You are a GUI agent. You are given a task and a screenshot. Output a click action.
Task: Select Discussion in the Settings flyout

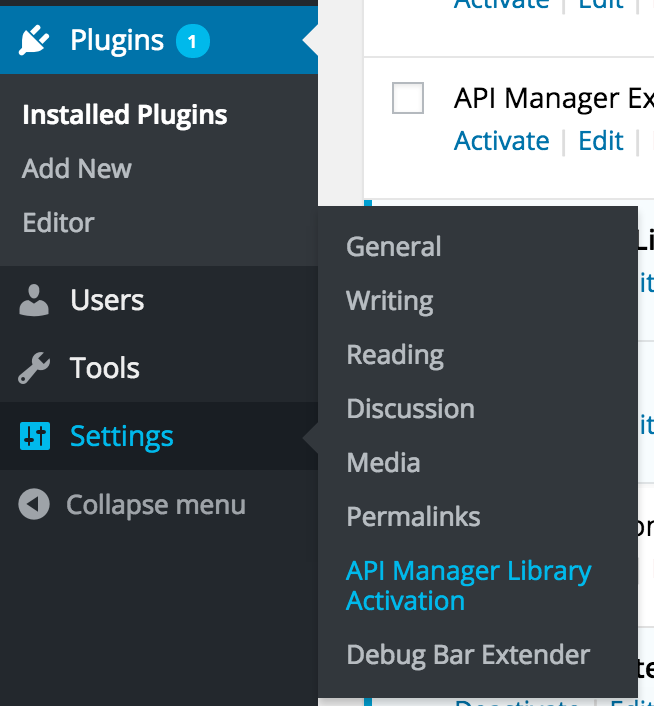click(410, 409)
